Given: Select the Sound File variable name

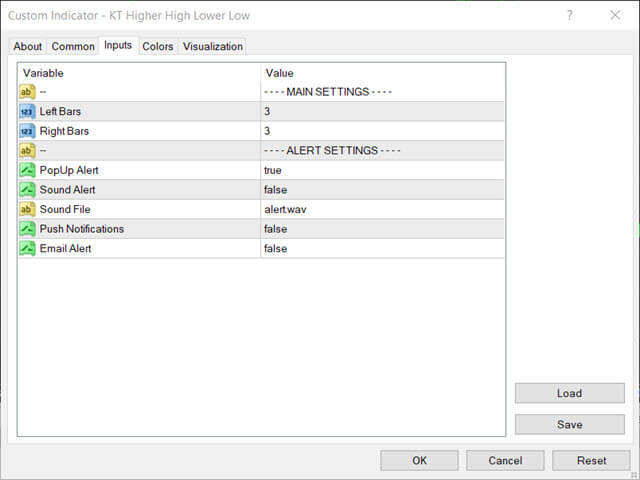Looking at the screenshot, I should tap(65, 209).
